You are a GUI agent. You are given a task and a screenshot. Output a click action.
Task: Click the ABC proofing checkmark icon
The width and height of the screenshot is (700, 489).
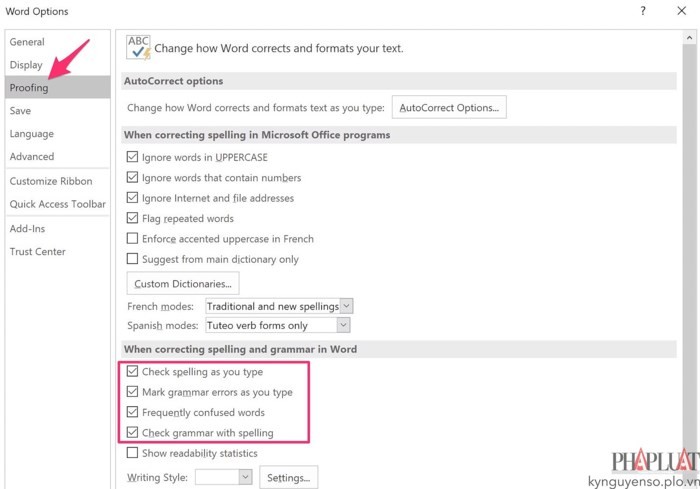pos(138,47)
